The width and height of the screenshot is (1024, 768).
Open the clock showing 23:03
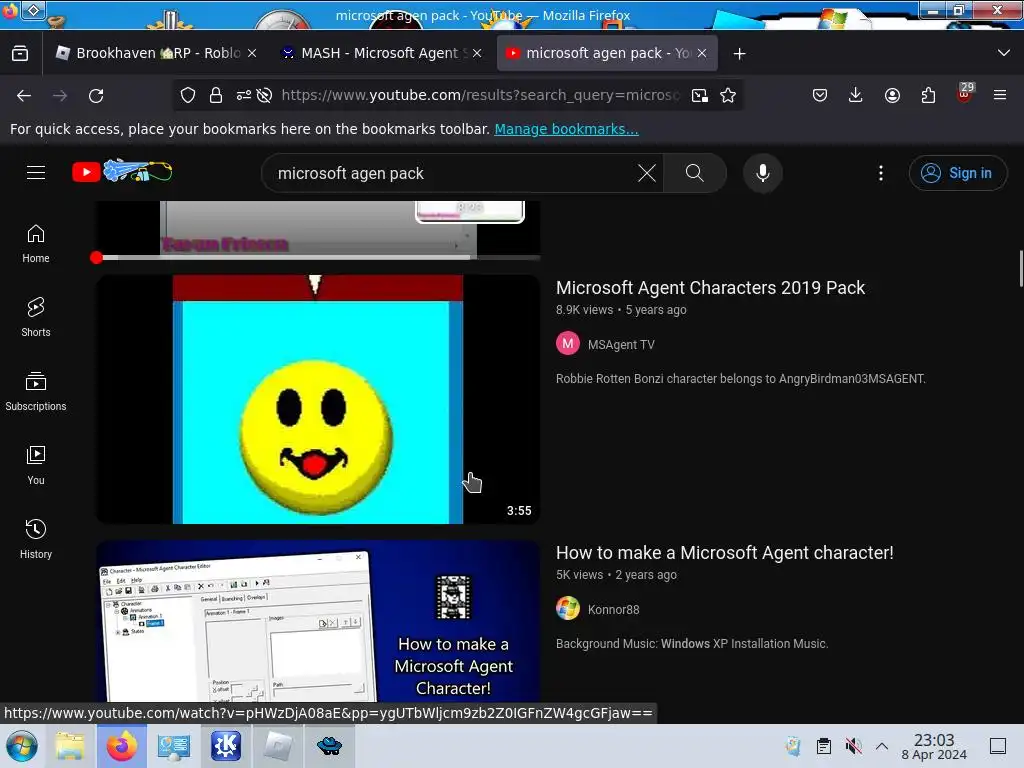tap(934, 746)
